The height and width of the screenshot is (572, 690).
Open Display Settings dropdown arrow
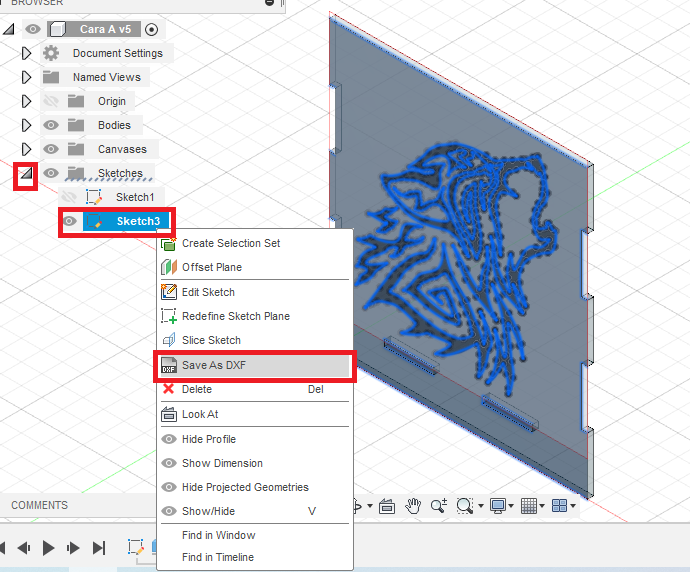coord(511,506)
